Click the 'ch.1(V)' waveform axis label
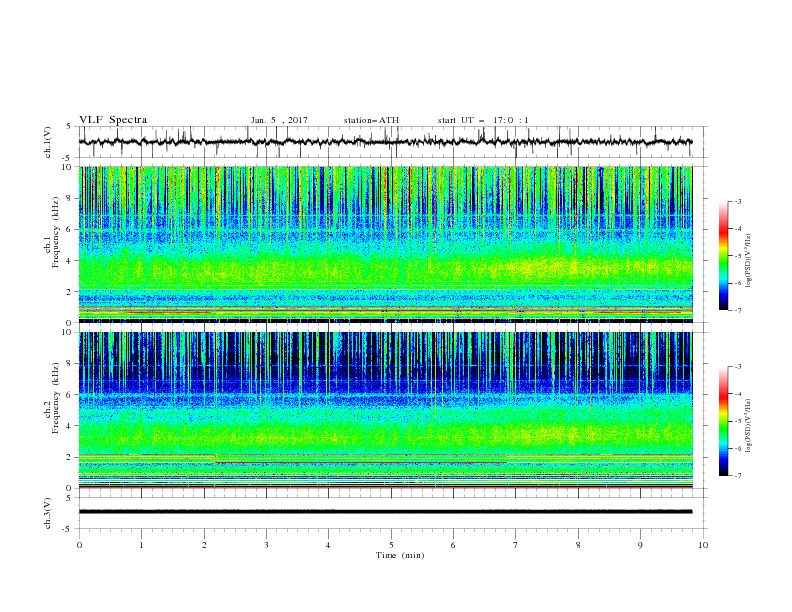Screen dimensions: 792x612 pyautogui.click(x=48, y=142)
